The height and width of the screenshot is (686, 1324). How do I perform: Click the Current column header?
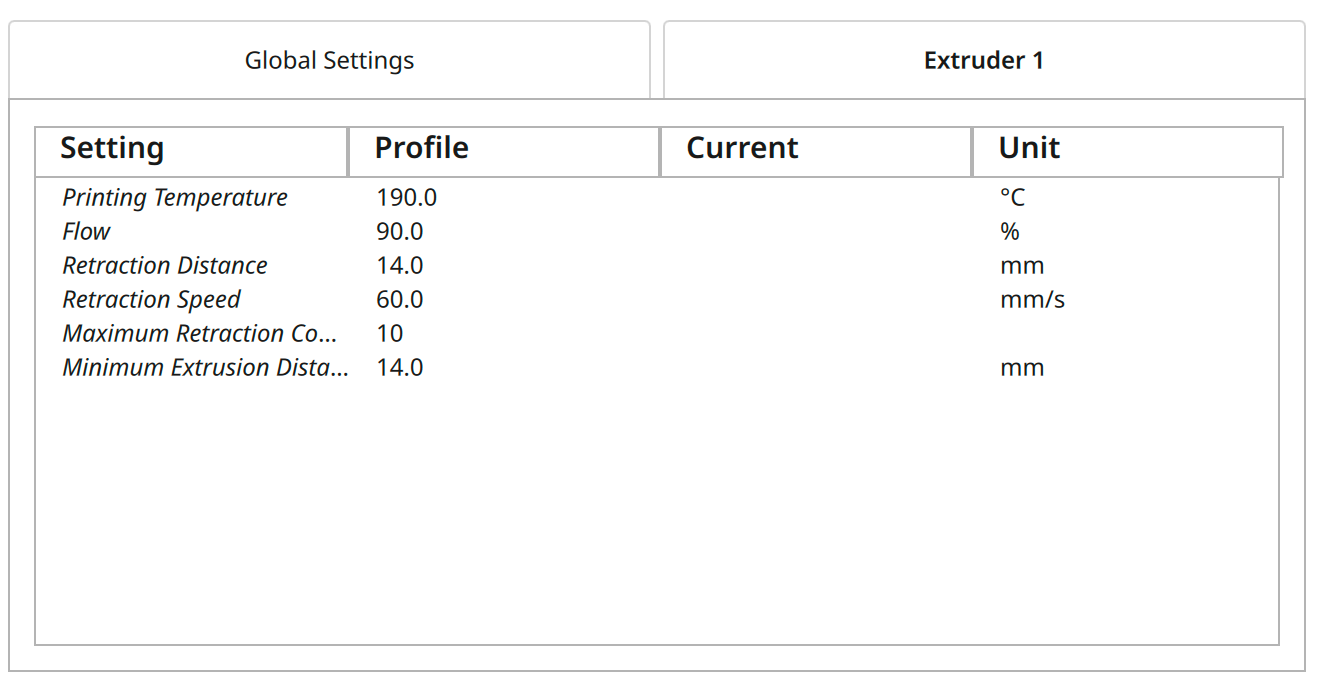[x=815, y=150]
